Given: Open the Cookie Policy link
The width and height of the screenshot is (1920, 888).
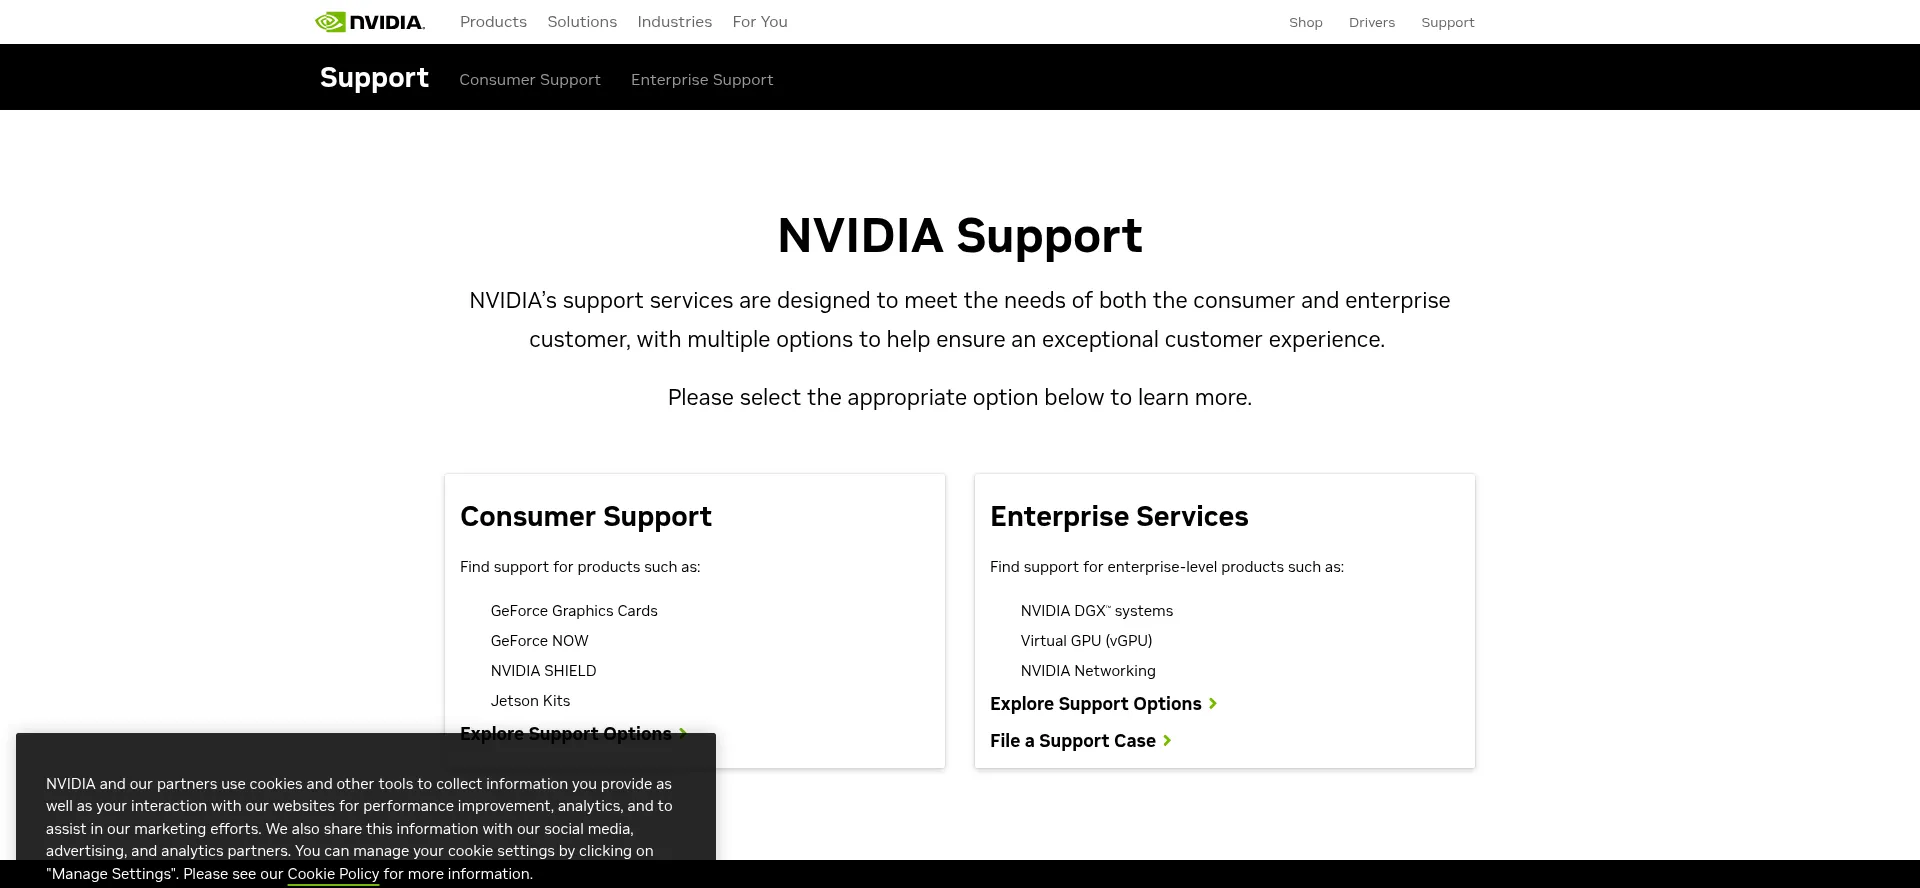Looking at the screenshot, I should [333, 874].
